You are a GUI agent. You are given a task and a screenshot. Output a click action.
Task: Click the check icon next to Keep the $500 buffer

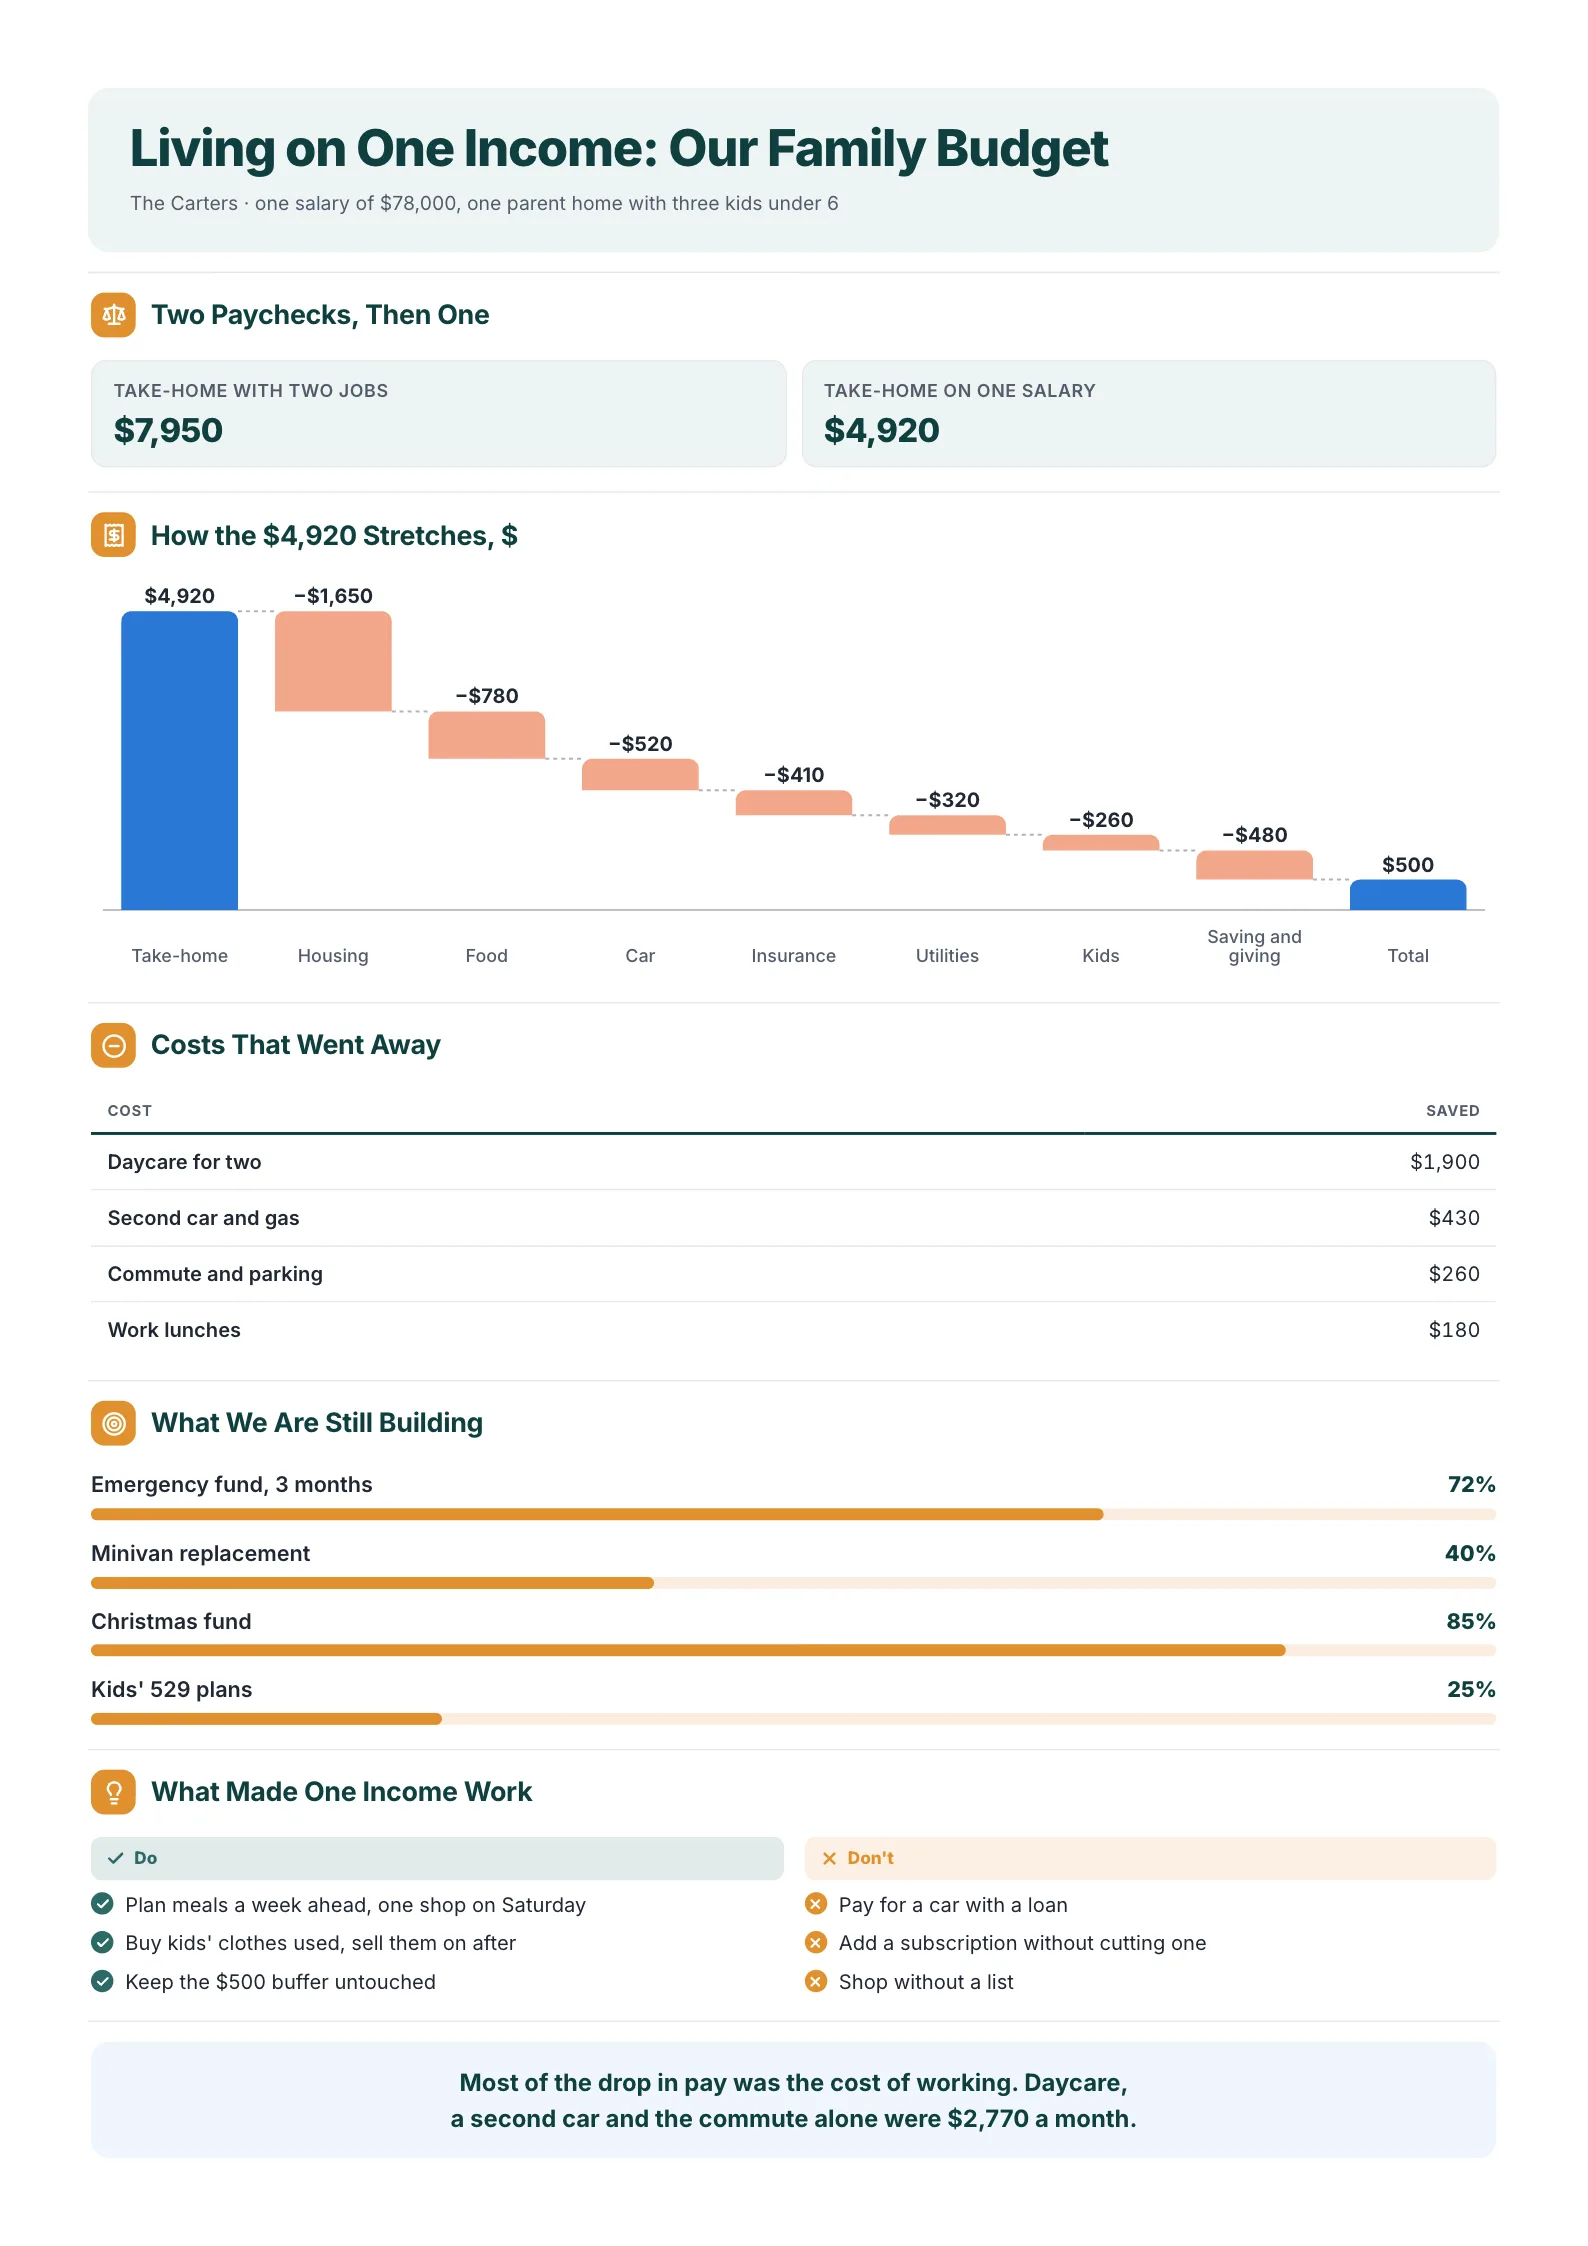[102, 1981]
